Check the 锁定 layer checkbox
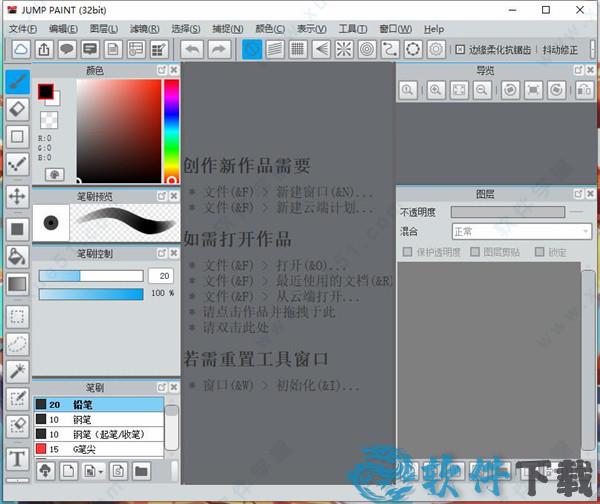This screenshot has width=600, height=504. pyautogui.click(x=540, y=252)
